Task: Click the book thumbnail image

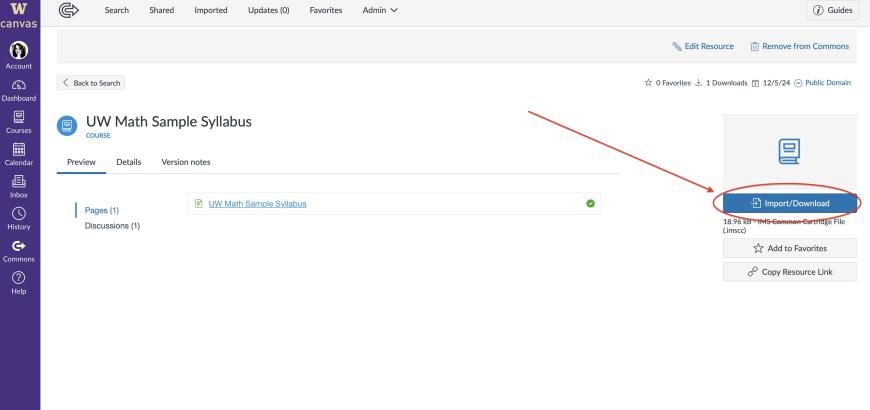Action: [789, 151]
